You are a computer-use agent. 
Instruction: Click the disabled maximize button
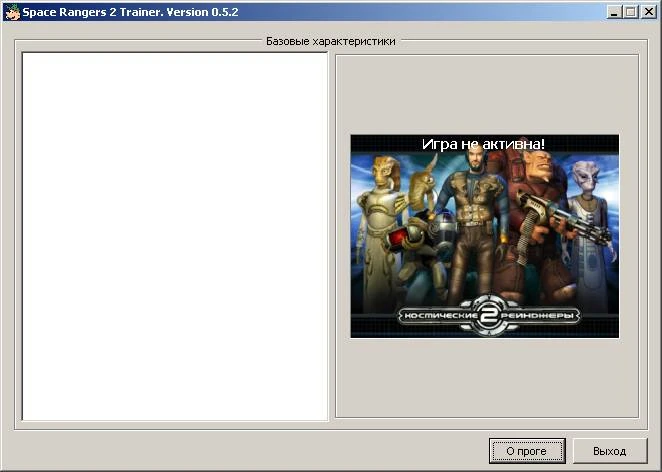pos(630,12)
